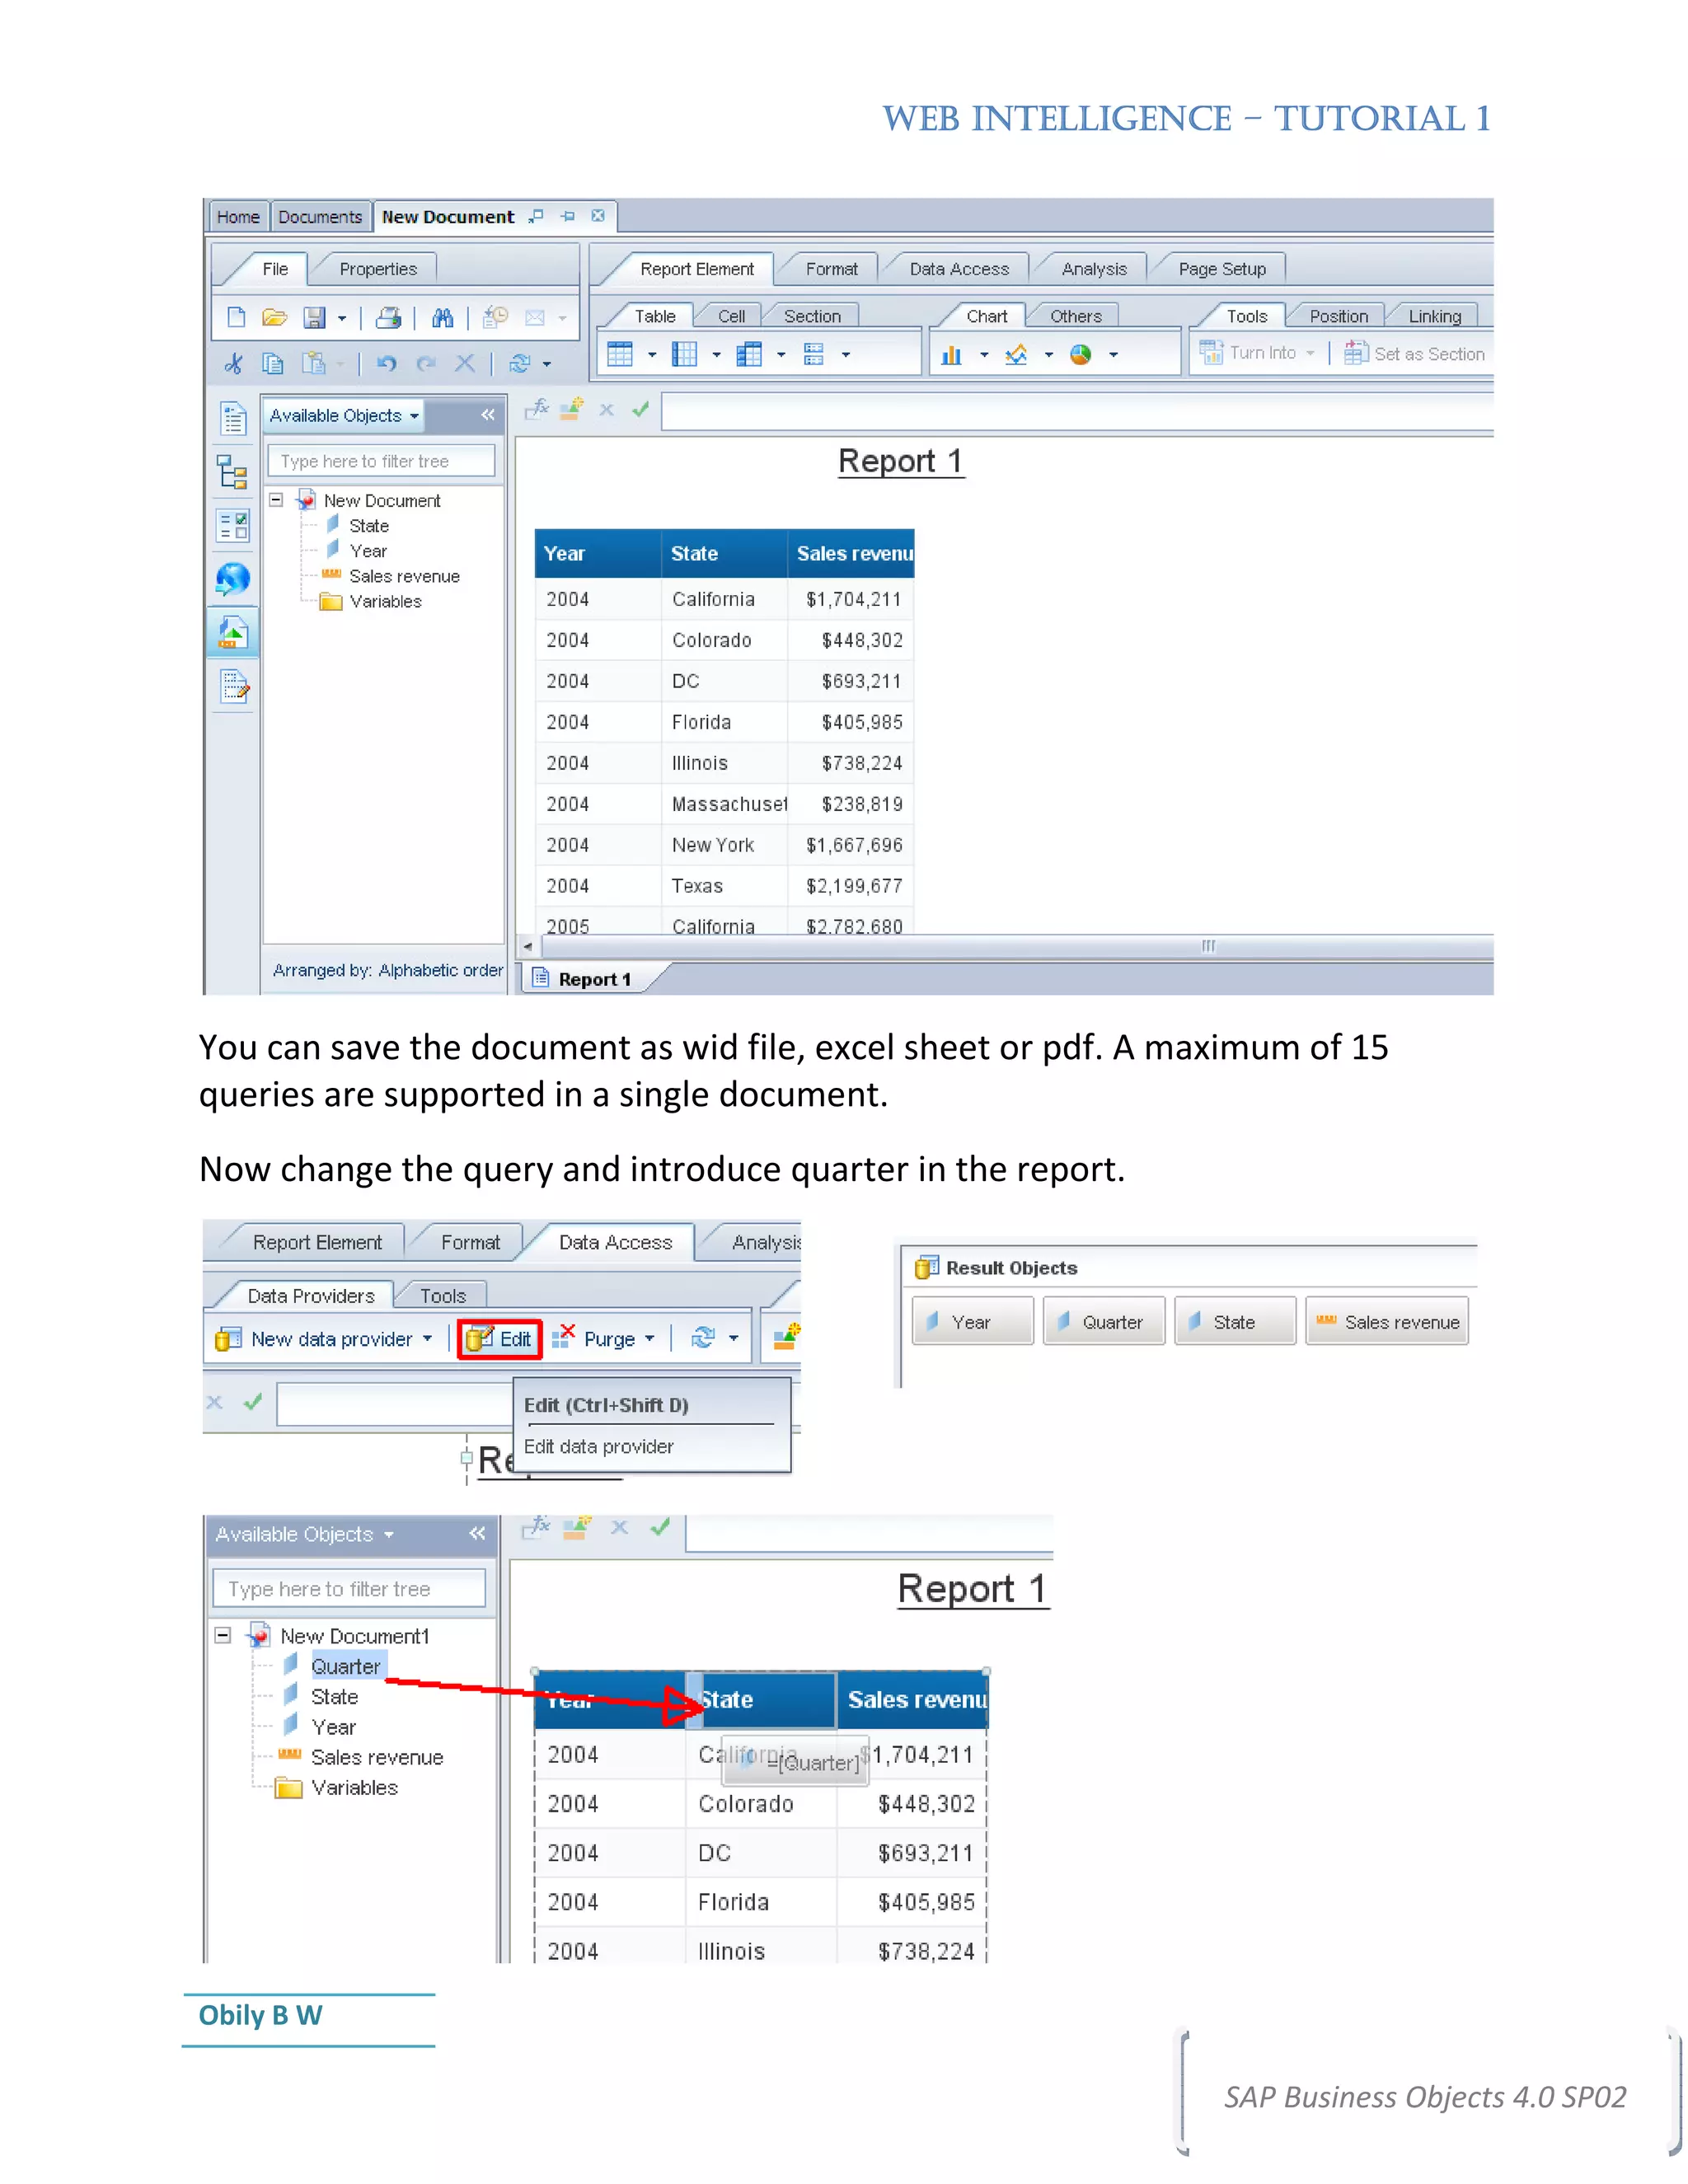Open the Properties tab
The image size is (1688, 2184).
tap(377, 269)
